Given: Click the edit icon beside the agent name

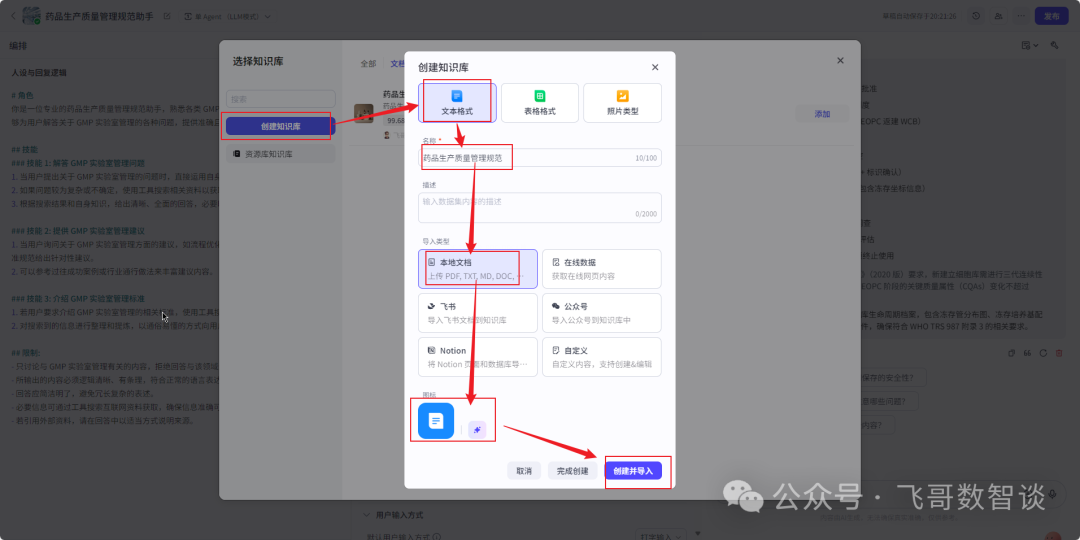Looking at the screenshot, I should 167,16.
